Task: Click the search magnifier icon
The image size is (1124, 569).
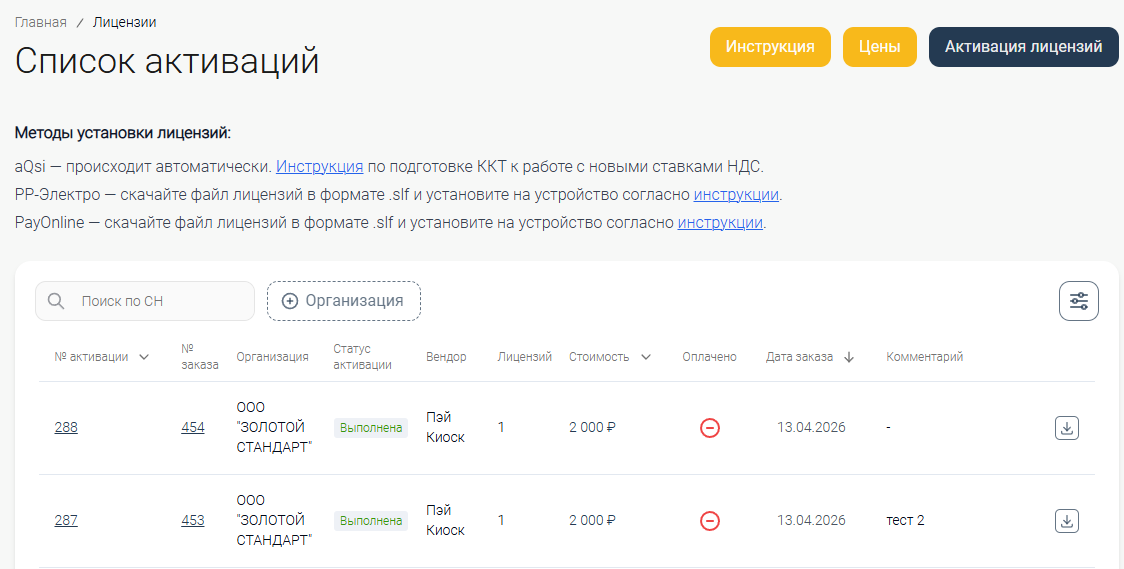Action: click(x=56, y=301)
